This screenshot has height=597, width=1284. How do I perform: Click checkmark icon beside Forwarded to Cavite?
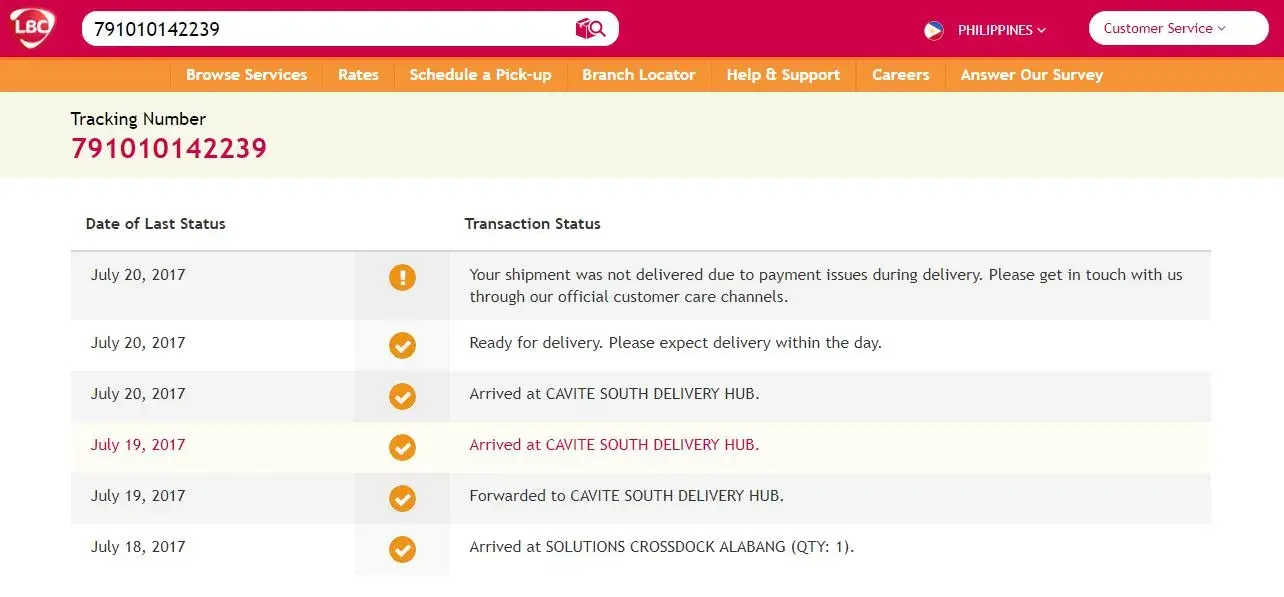402,498
